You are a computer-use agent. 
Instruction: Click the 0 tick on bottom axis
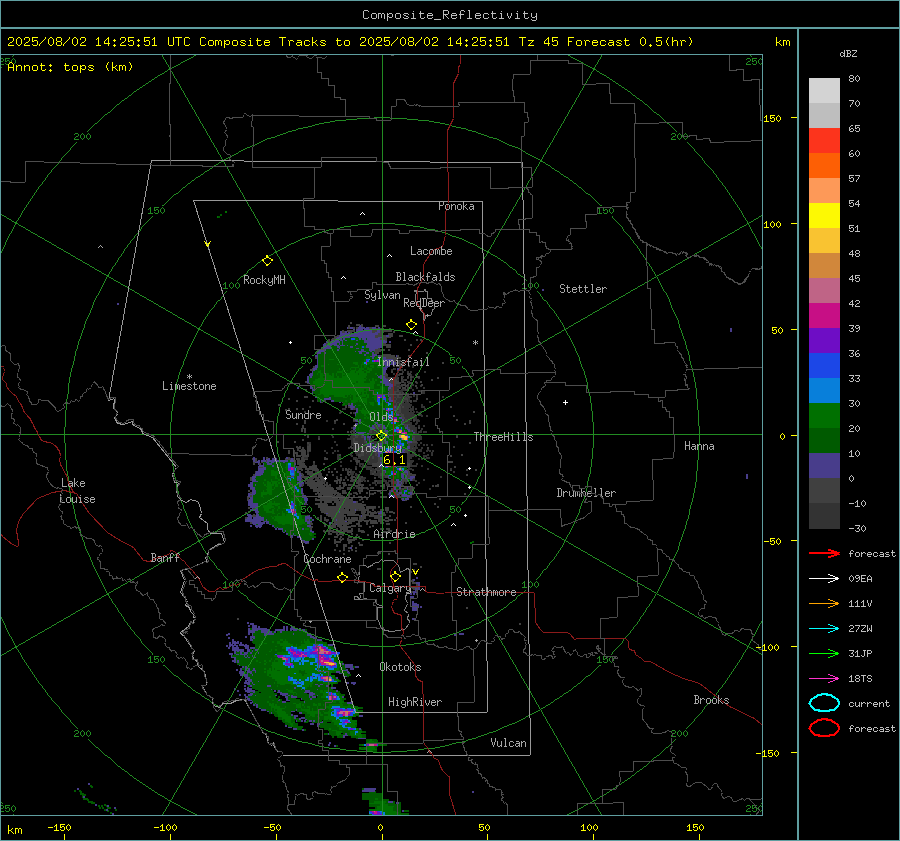[380, 828]
